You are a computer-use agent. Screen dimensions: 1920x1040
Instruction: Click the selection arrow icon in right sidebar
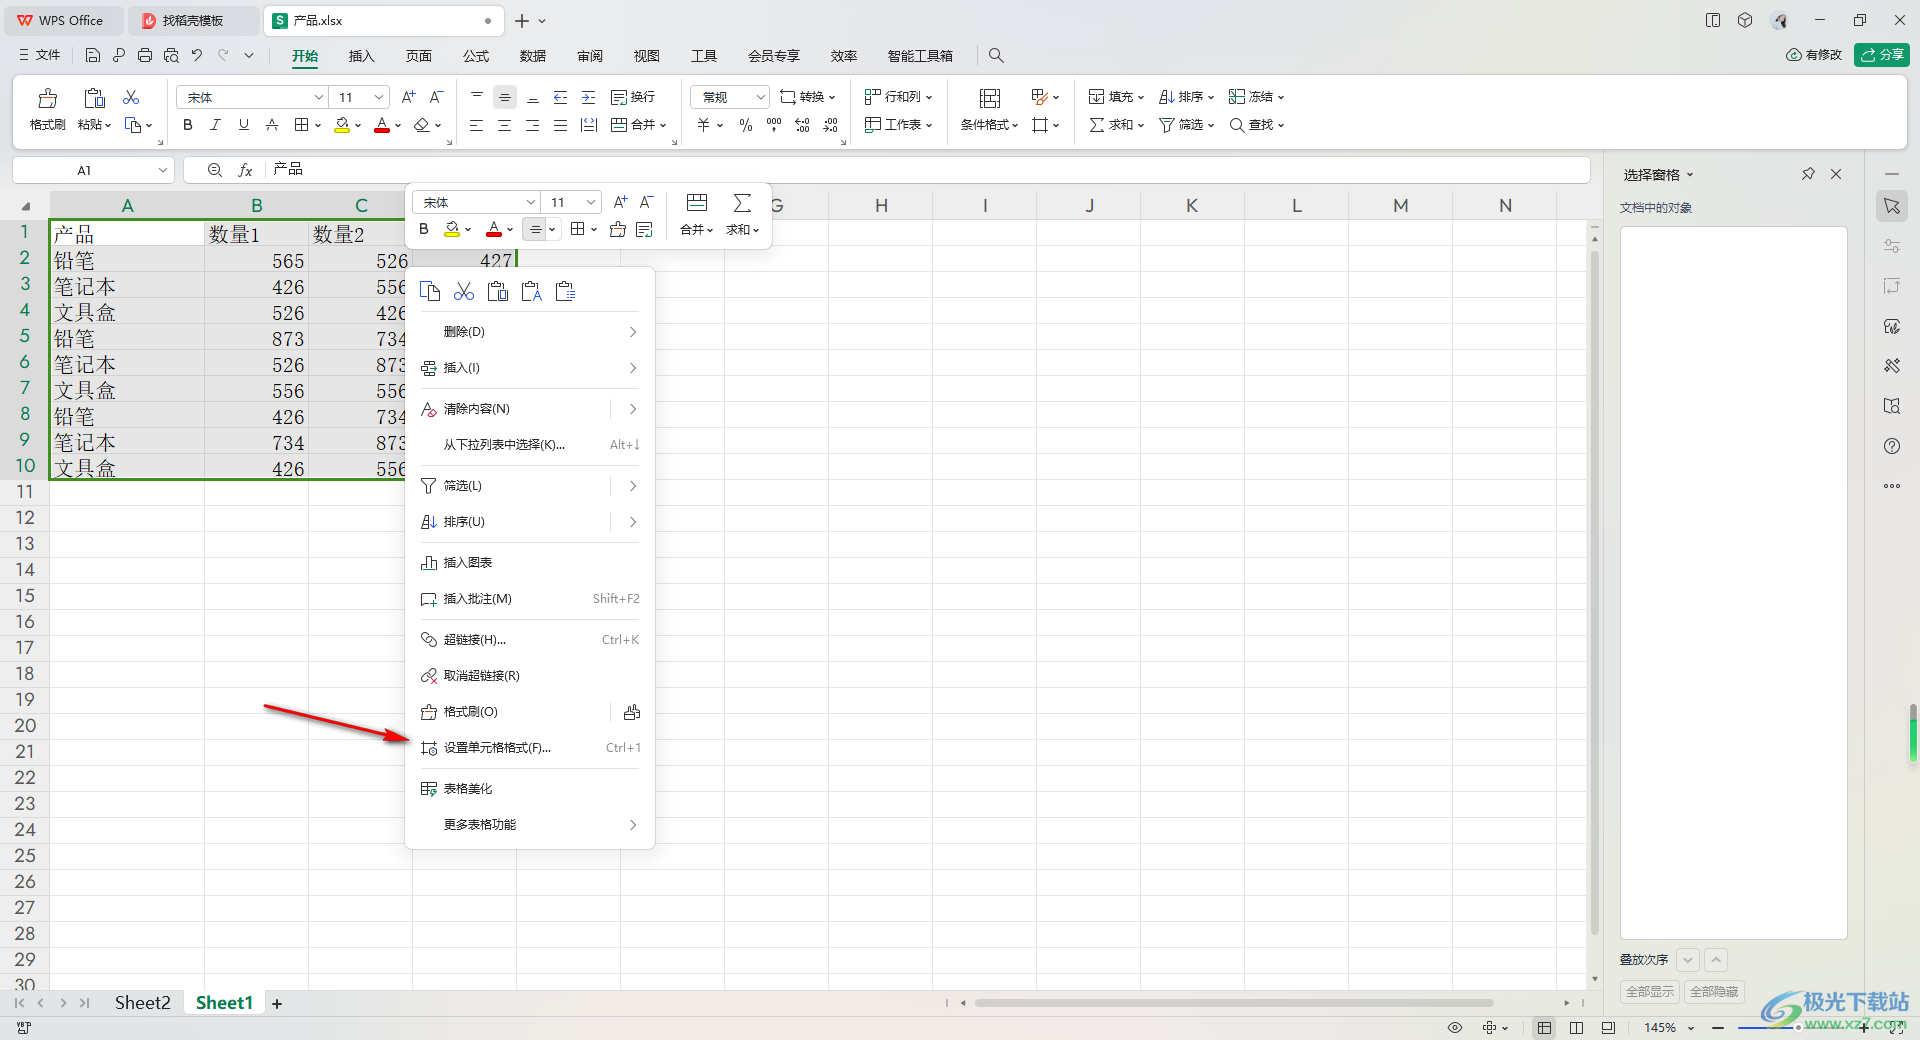click(x=1891, y=206)
